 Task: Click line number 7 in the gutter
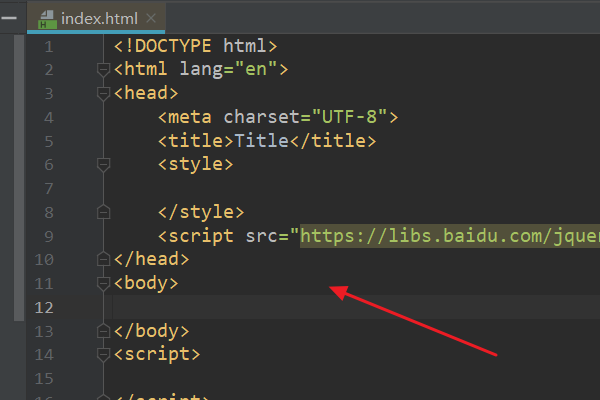pyautogui.click(x=49, y=189)
